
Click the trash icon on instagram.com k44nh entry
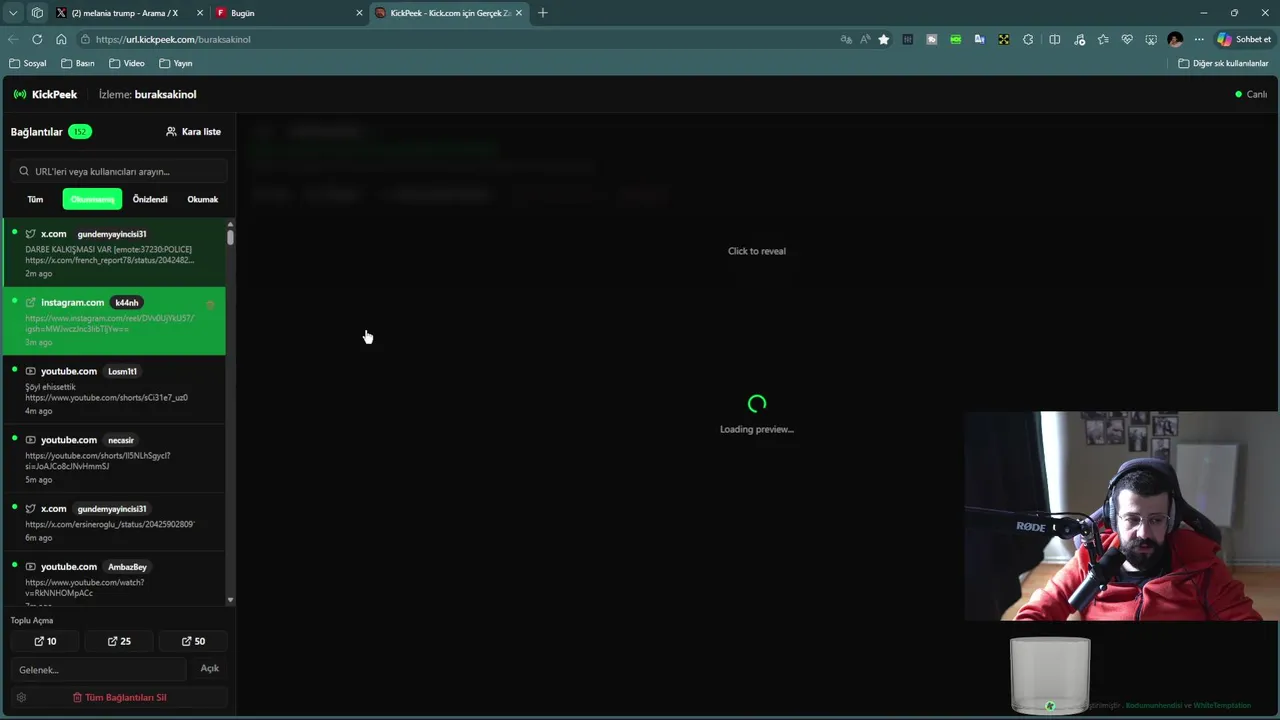(x=210, y=305)
